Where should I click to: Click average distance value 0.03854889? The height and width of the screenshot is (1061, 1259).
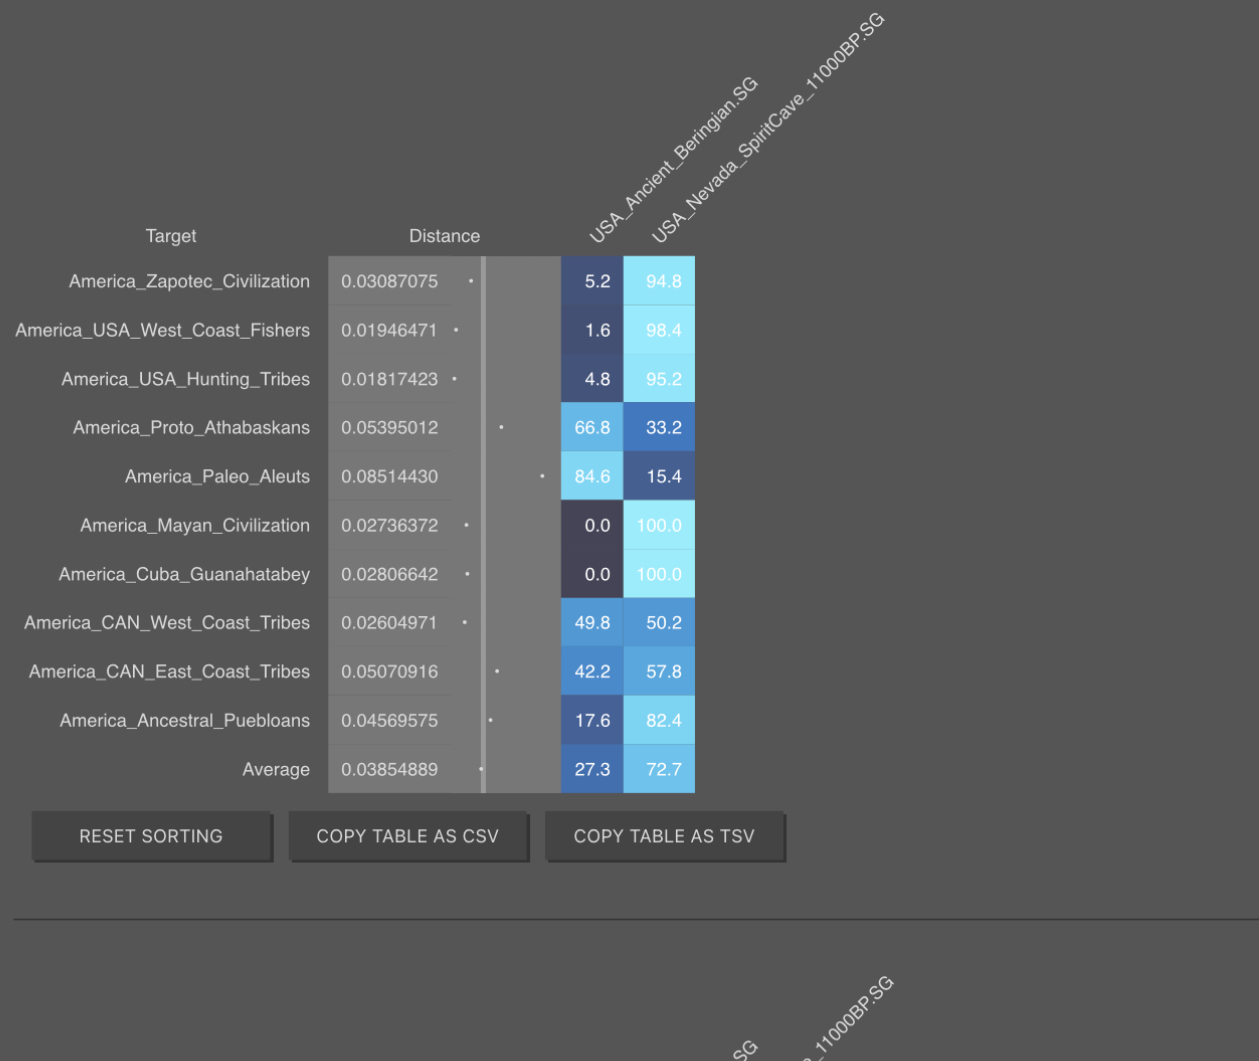pyautogui.click(x=390, y=769)
